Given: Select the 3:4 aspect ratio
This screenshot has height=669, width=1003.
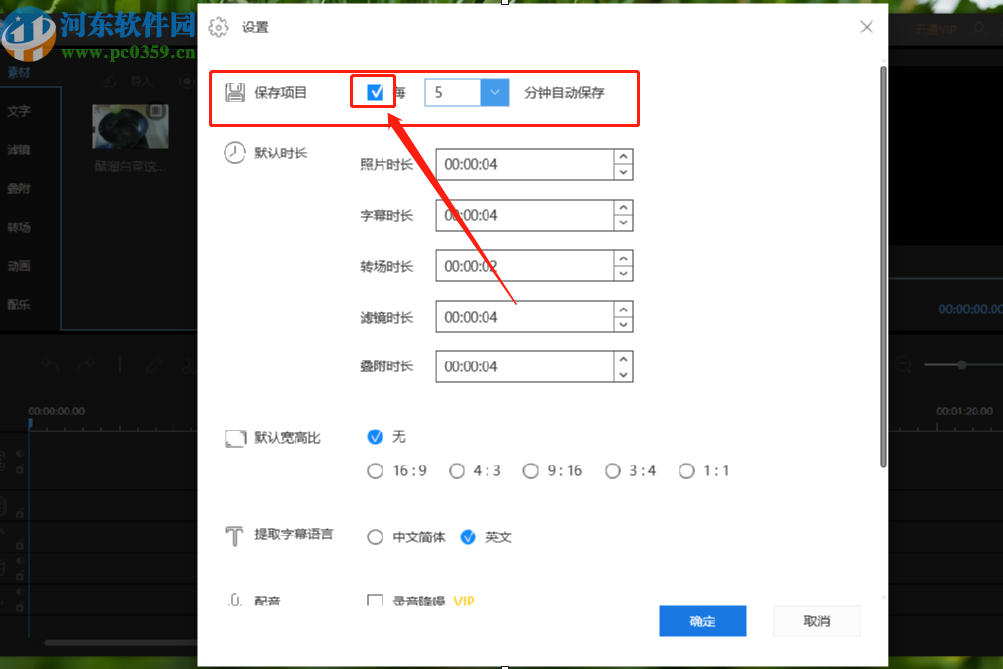Looking at the screenshot, I should [613, 471].
